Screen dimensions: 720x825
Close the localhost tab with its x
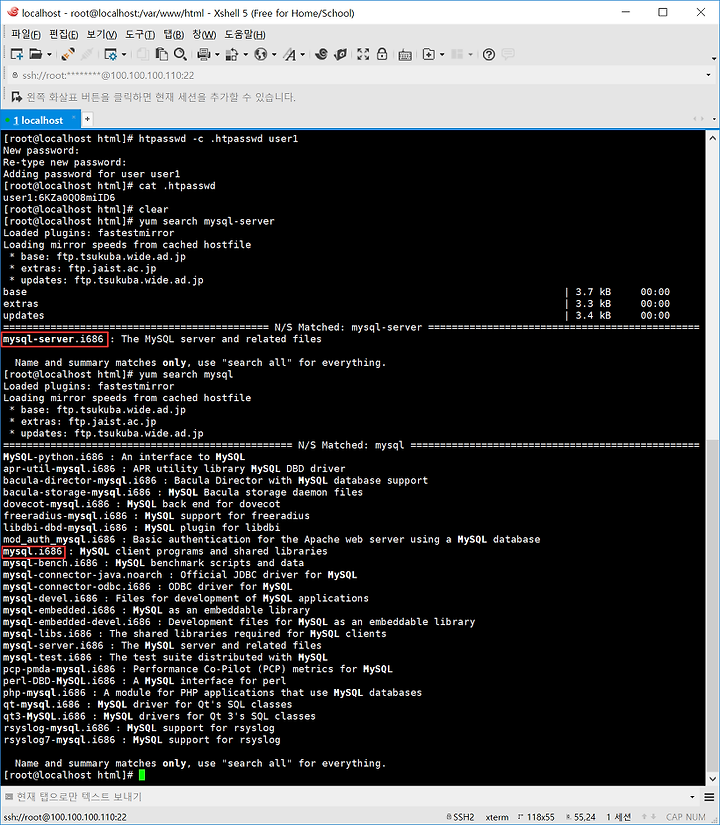click(x=74, y=117)
